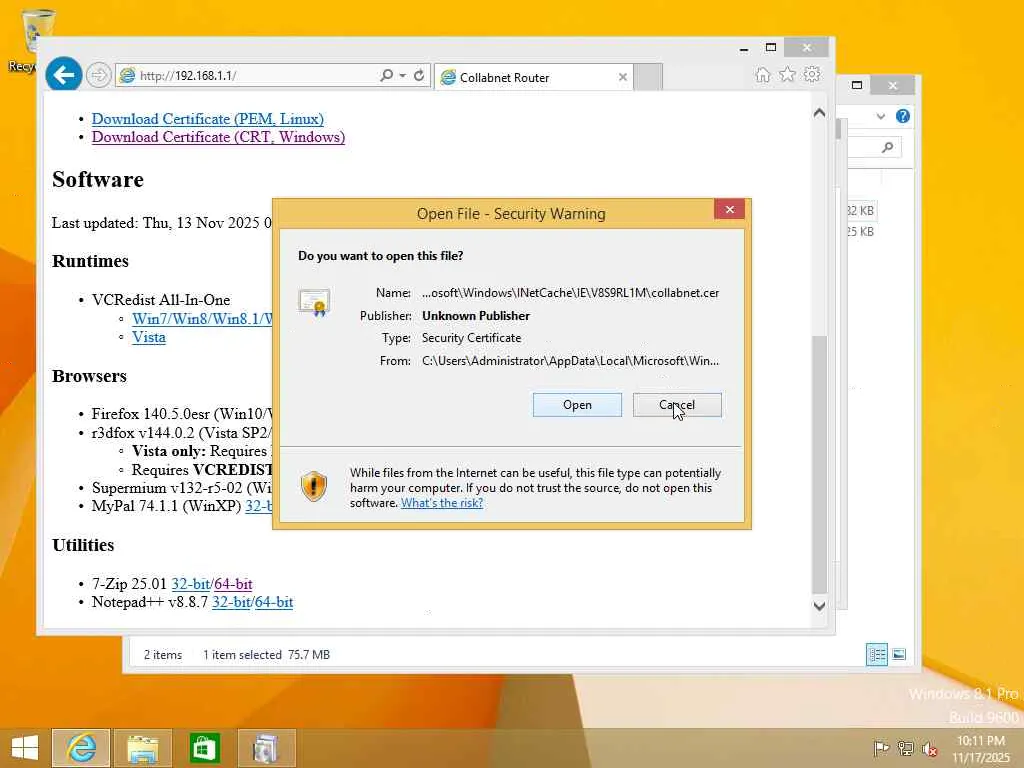The height and width of the screenshot is (768, 1024).
Task: Maximize the Internet Explorer window
Action: [771, 48]
